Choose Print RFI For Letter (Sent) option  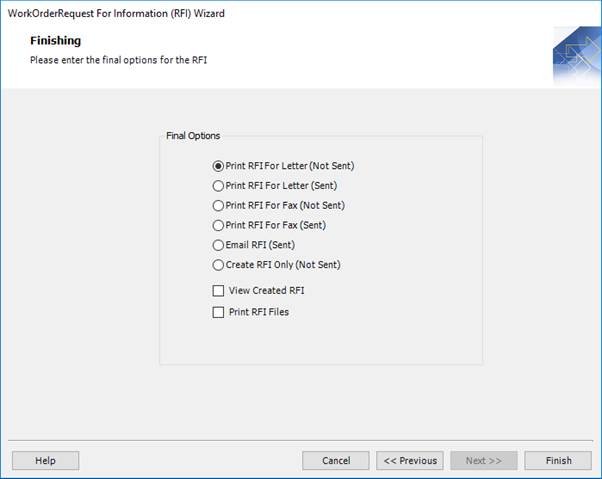point(219,186)
